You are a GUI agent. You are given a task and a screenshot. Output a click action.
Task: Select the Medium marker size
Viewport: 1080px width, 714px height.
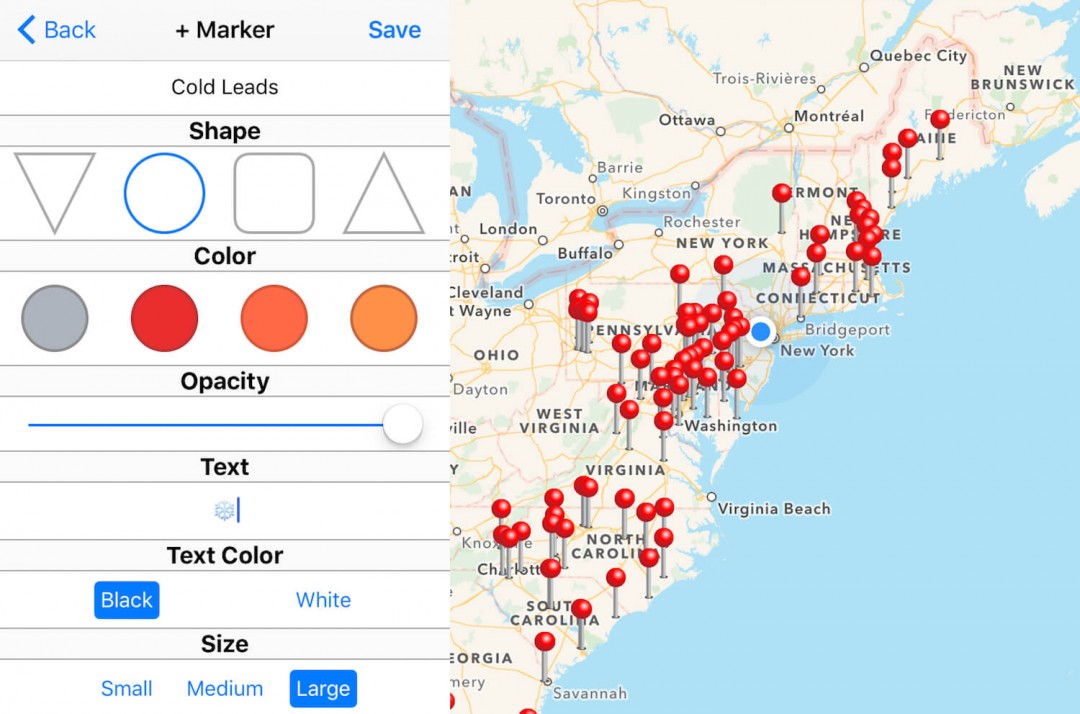(224, 688)
